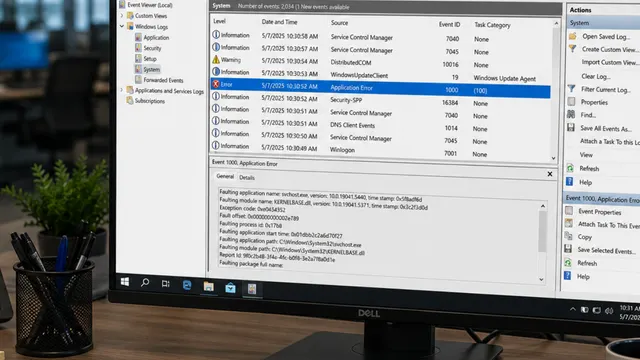This screenshot has width=640, height=360.
Task: Click Help under Event 1000 actions
Action: pos(583,277)
